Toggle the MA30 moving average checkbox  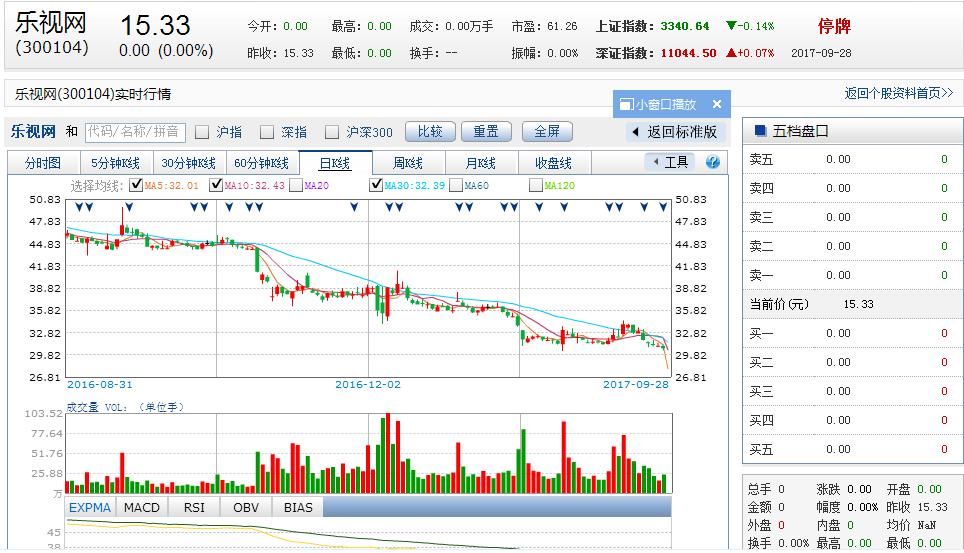(376, 185)
